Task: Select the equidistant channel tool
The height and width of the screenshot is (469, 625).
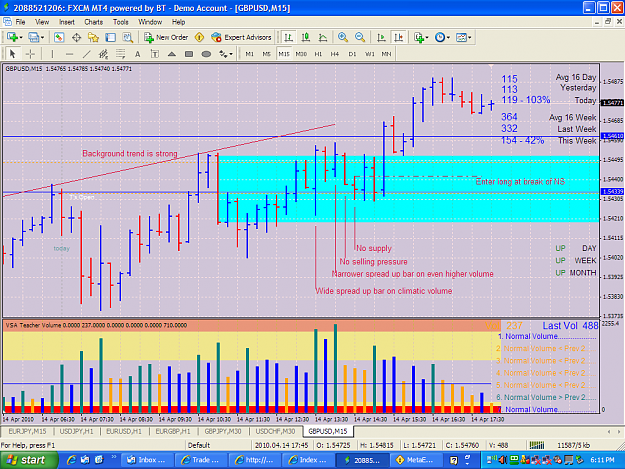Action: click(103, 54)
